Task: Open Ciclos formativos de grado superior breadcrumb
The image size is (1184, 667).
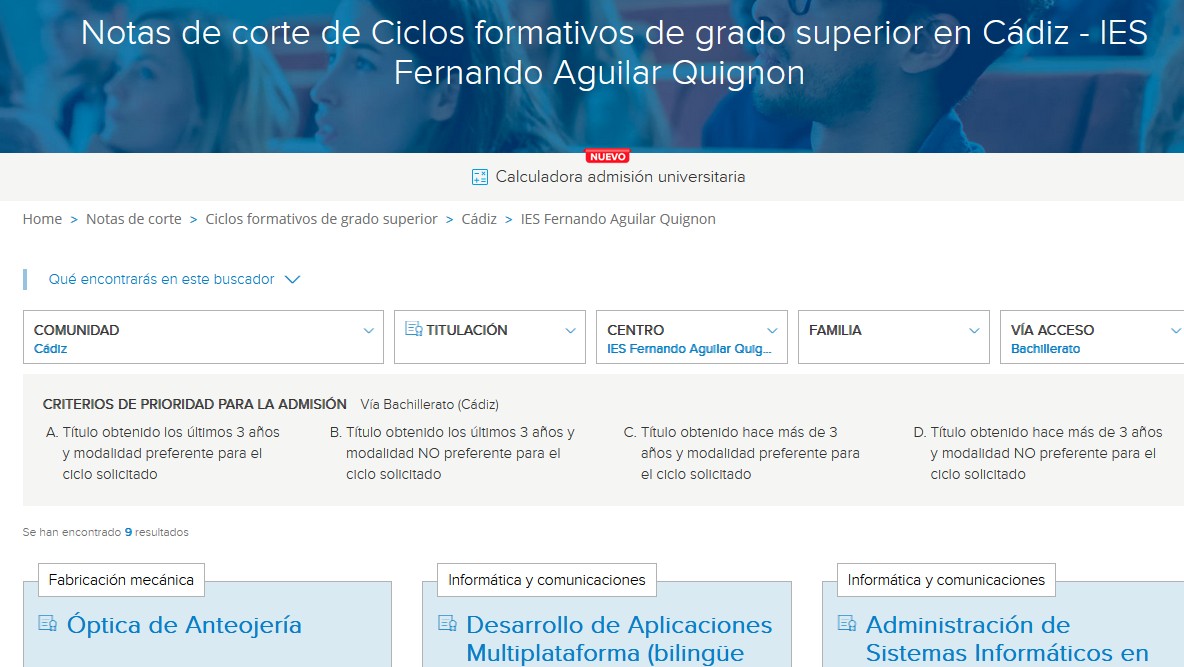Action: coord(322,219)
